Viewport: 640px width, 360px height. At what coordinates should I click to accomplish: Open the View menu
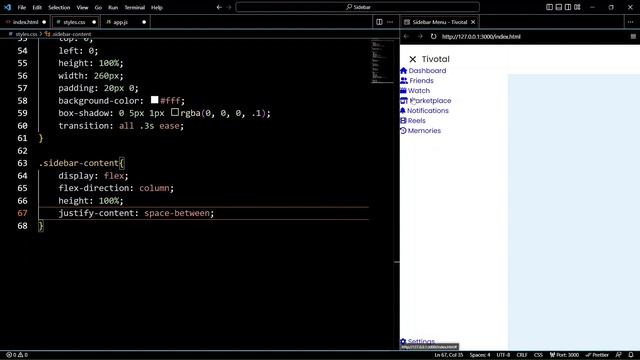click(x=82, y=7)
